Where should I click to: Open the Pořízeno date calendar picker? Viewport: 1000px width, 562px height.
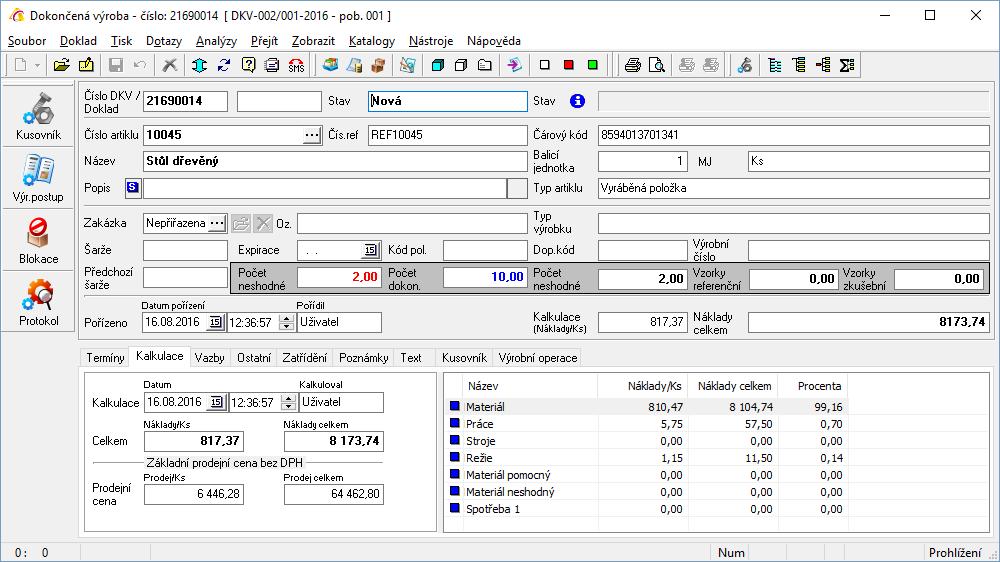[216, 322]
